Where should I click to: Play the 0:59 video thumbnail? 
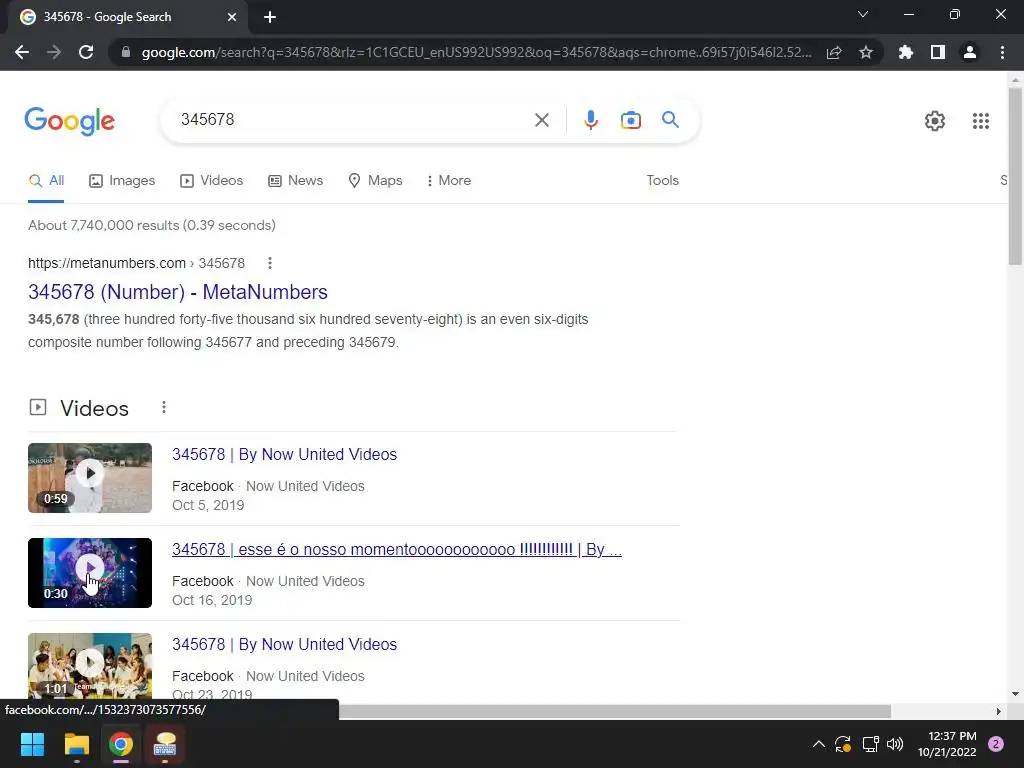pyautogui.click(x=89, y=478)
